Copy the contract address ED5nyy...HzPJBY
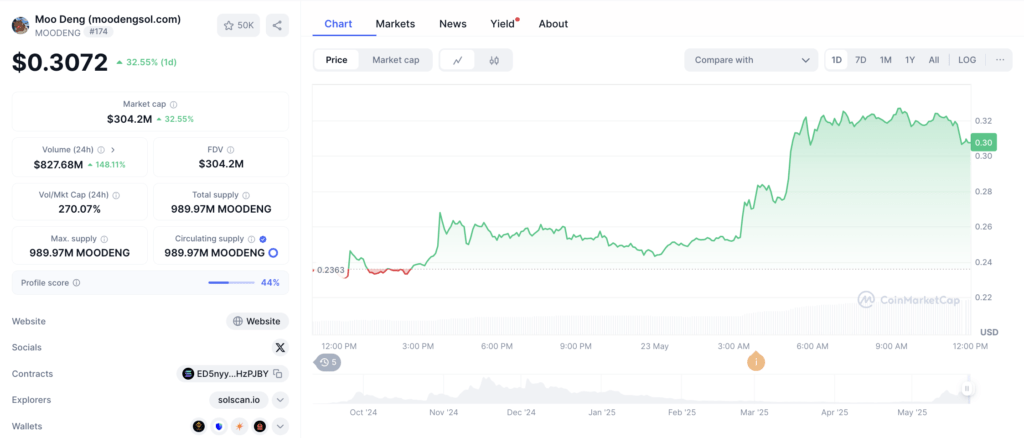Screen dimensions: 1024x438 pyautogui.click(x=278, y=374)
